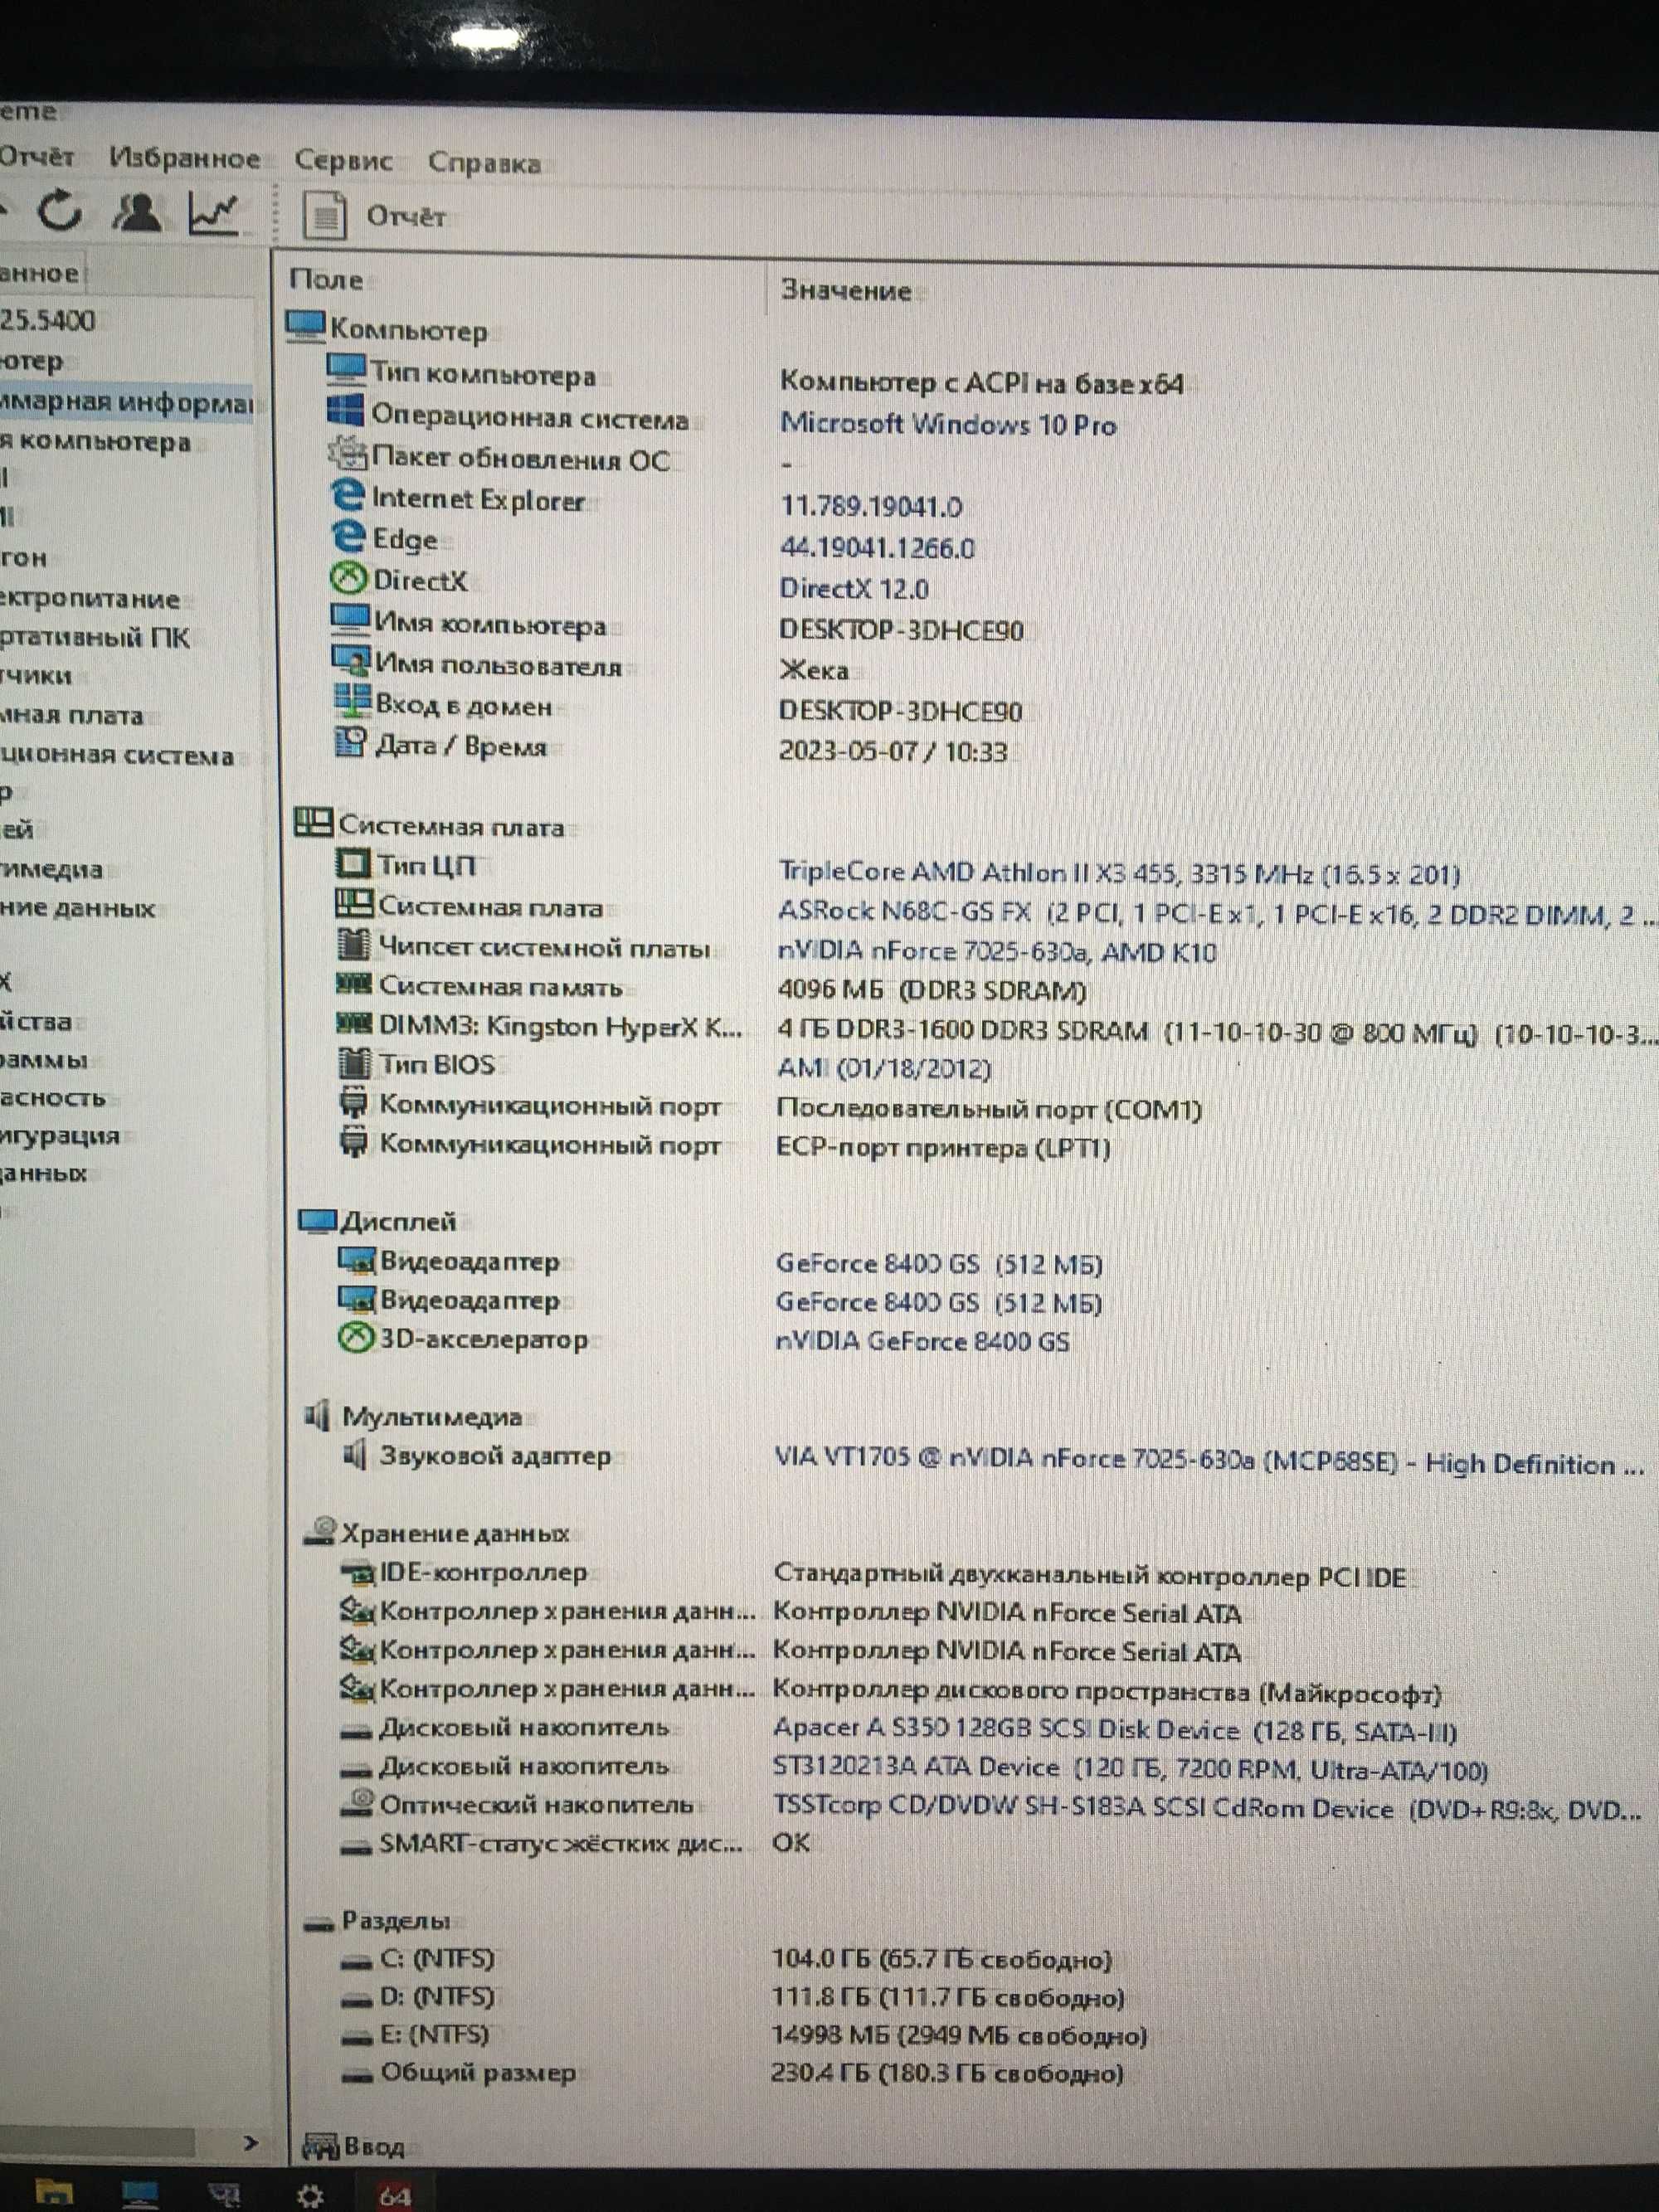The image size is (1659, 2212).
Task: Select the системная плата item in sidebar tree
Action: point(72,715)
